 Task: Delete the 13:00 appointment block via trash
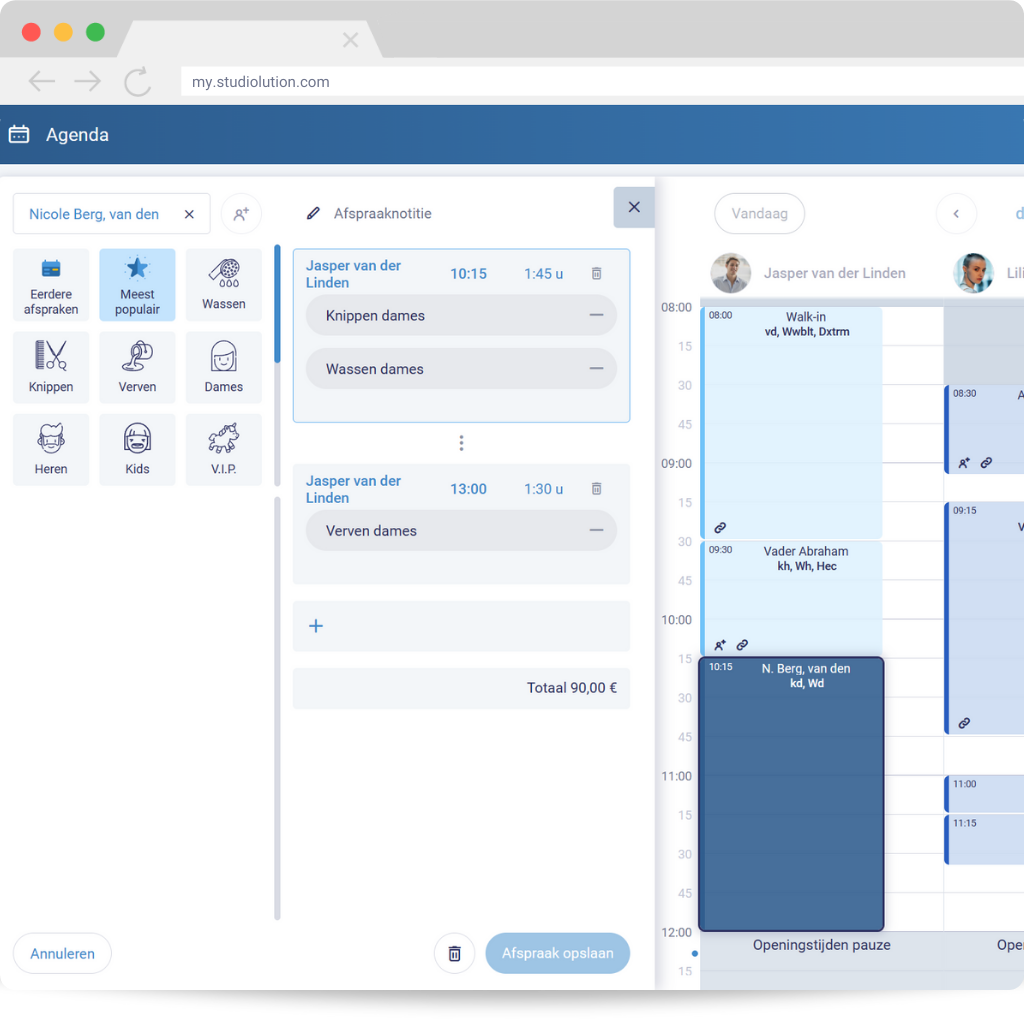pos(596,488)
